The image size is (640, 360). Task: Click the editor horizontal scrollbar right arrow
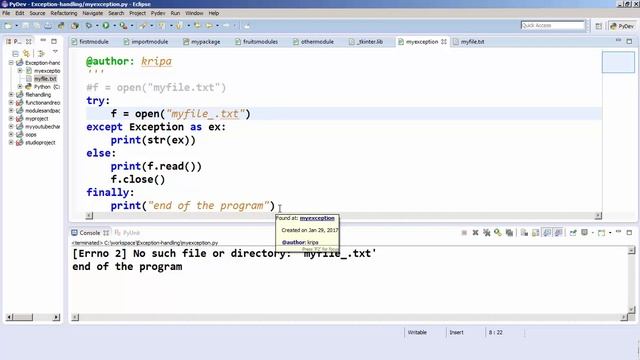(x=598, y=216)
